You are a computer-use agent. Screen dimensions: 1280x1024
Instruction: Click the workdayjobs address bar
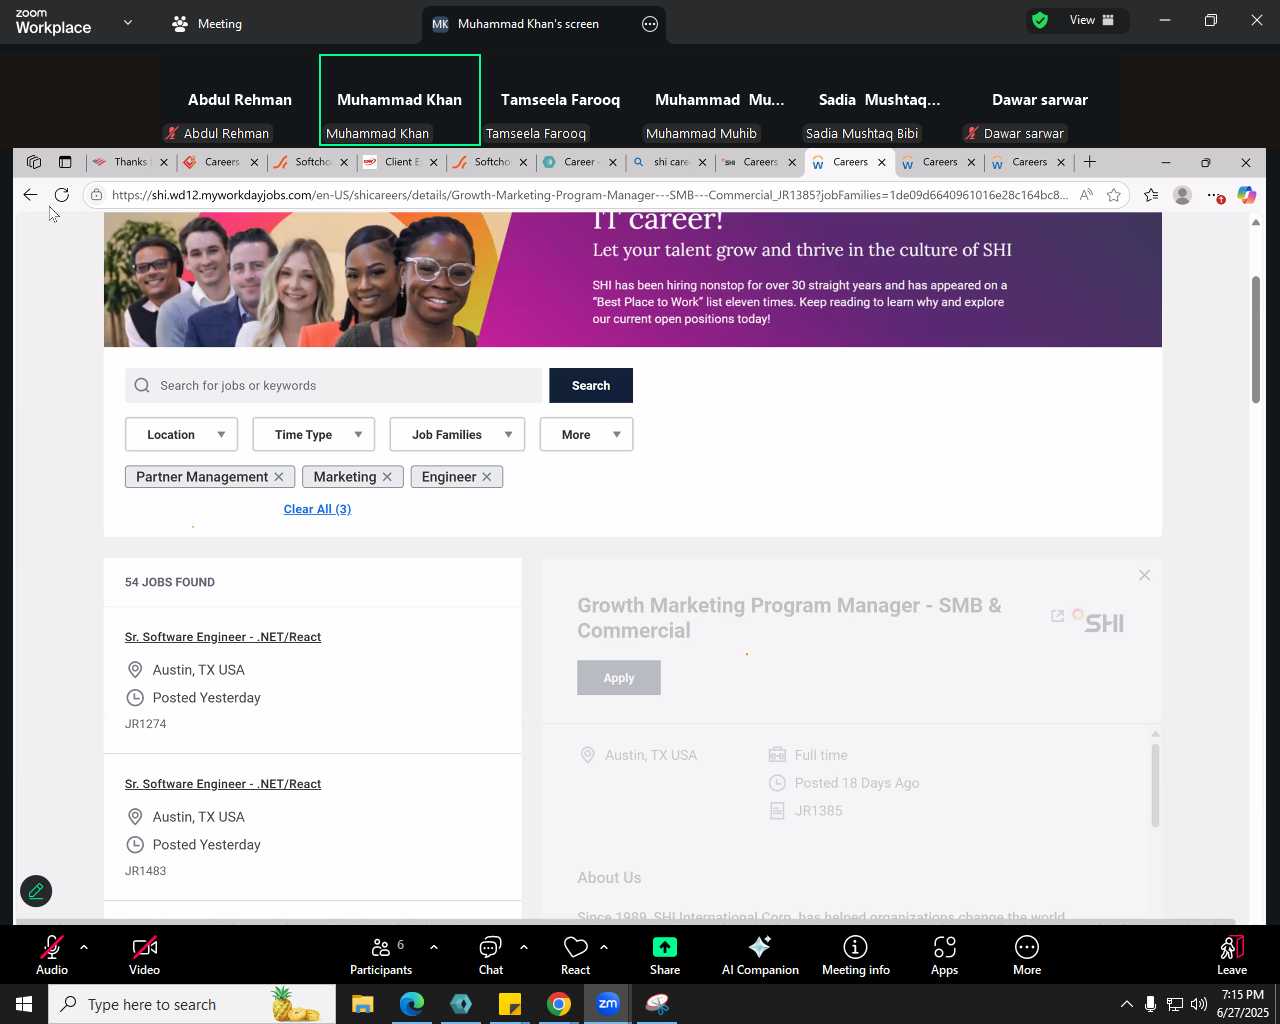point(590,195)
